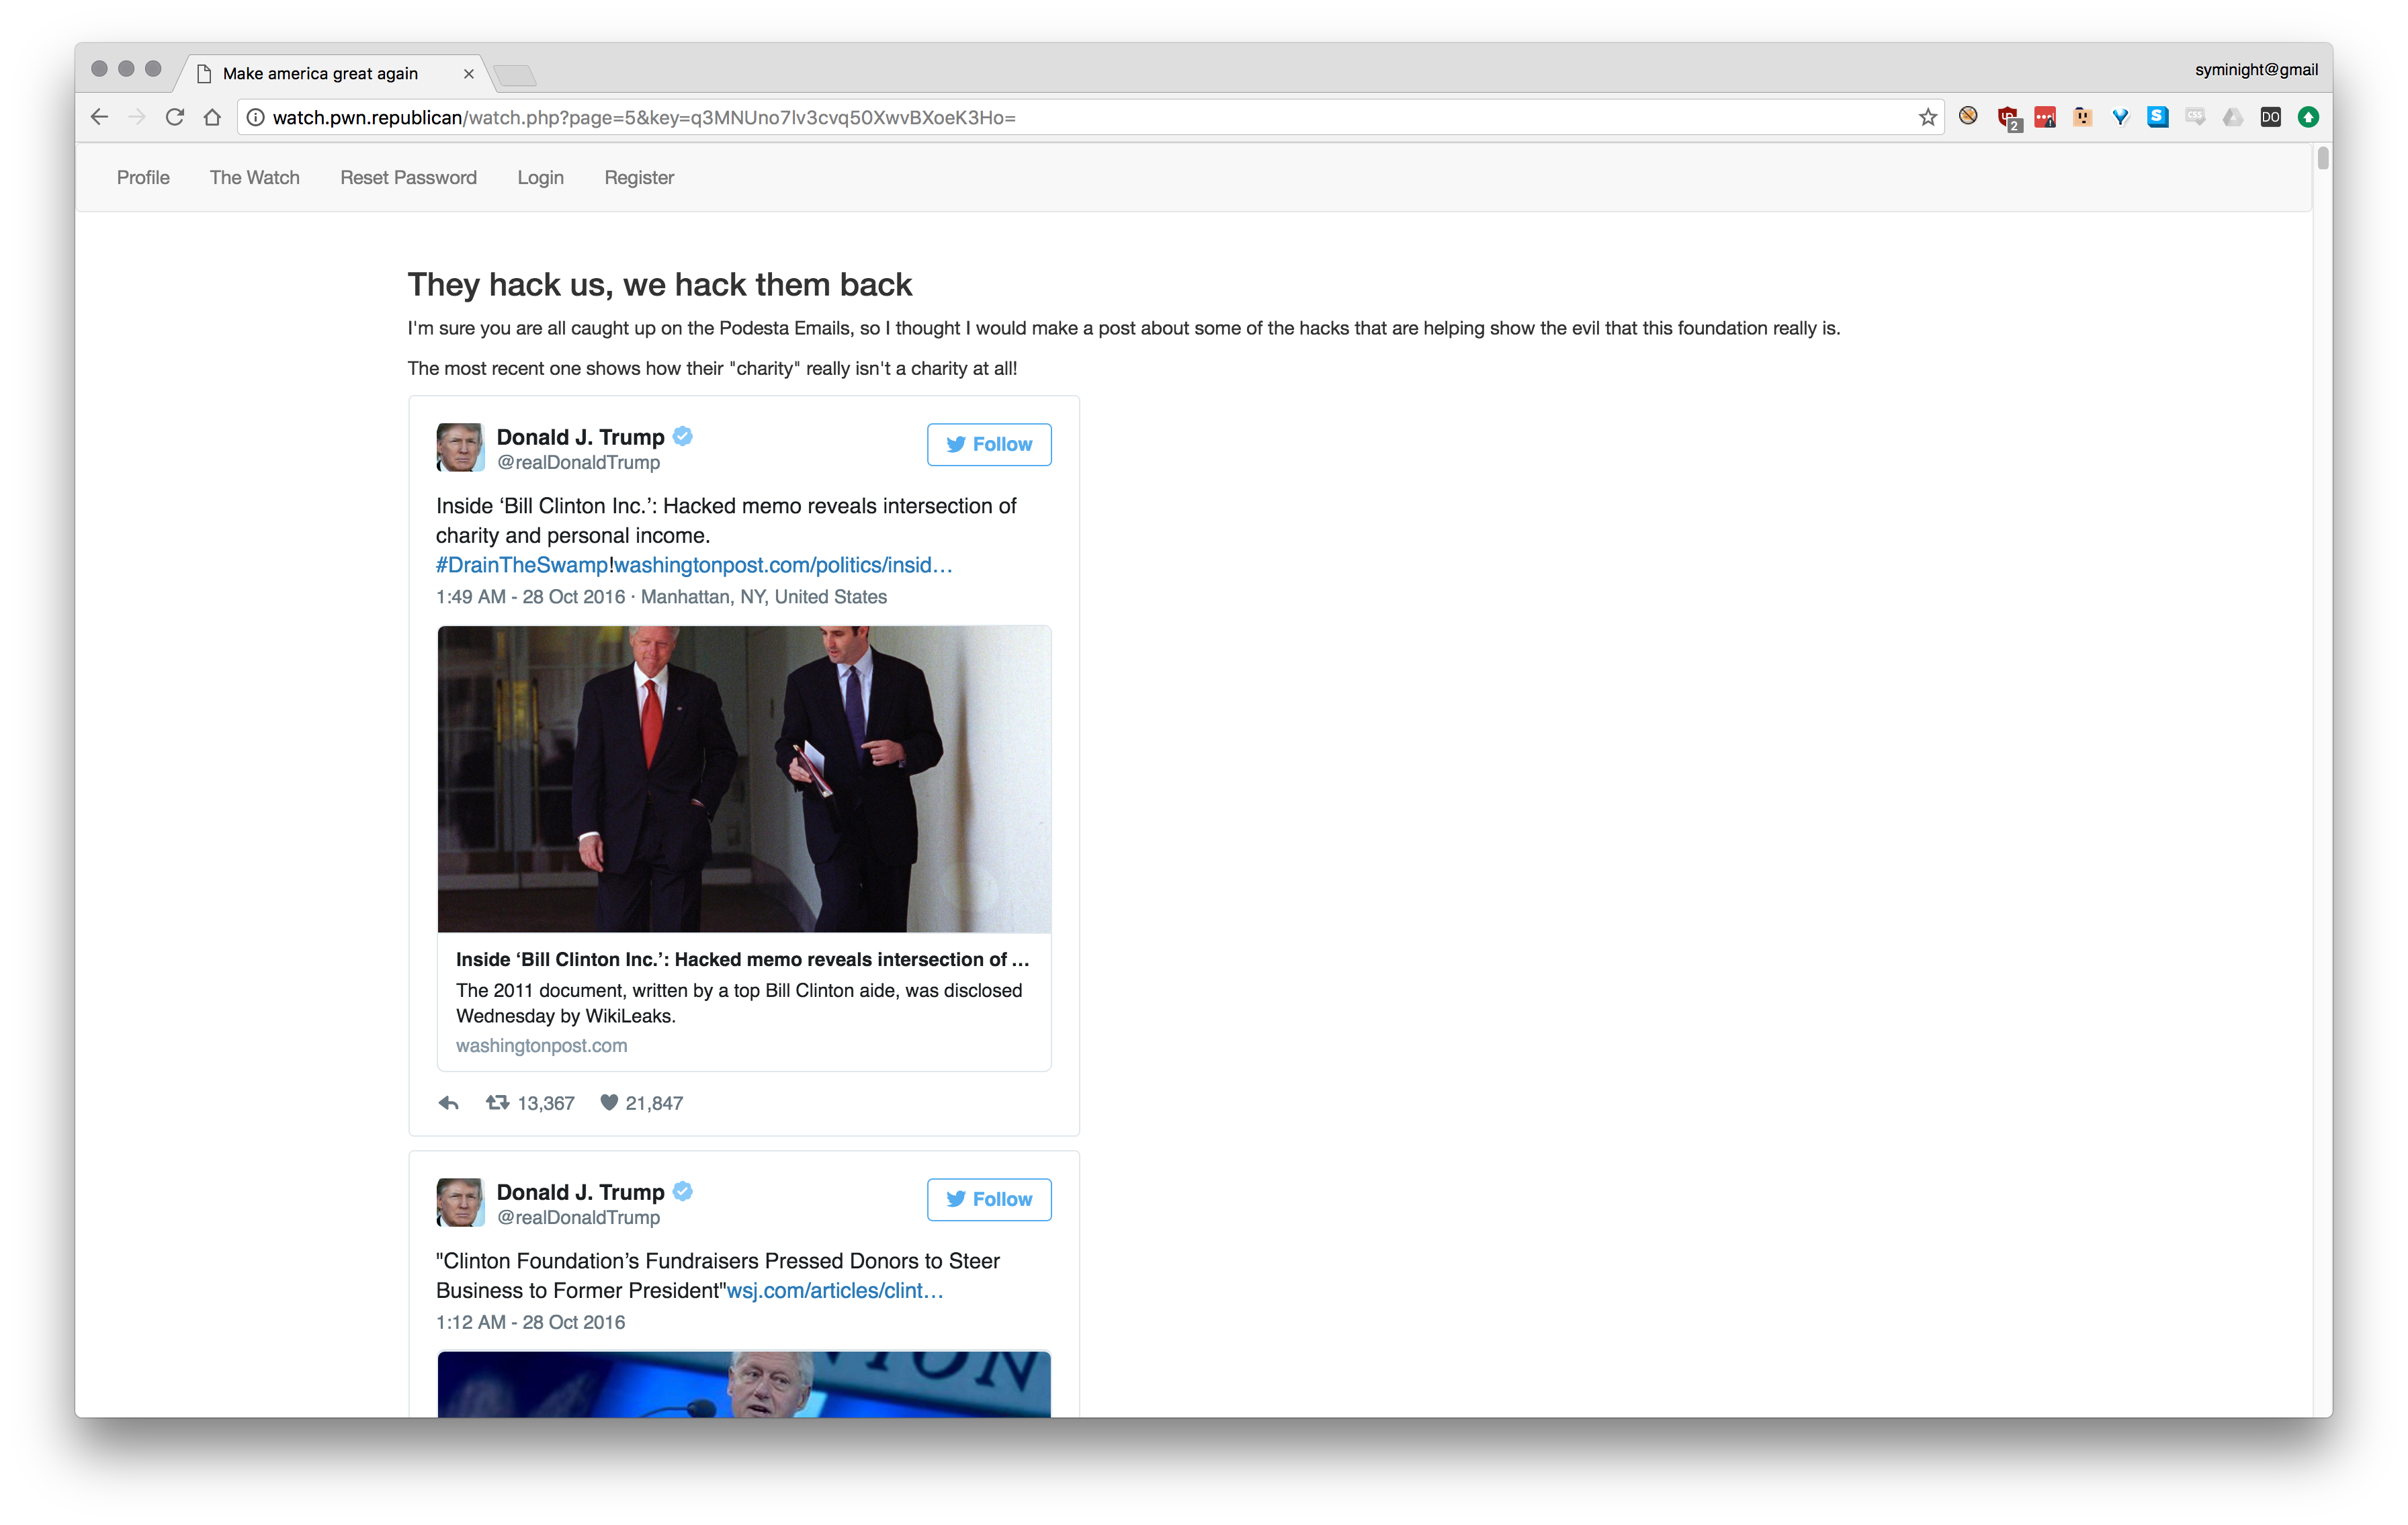Go to the browser home page icon

pyautogui.click(x=212, y=117)
